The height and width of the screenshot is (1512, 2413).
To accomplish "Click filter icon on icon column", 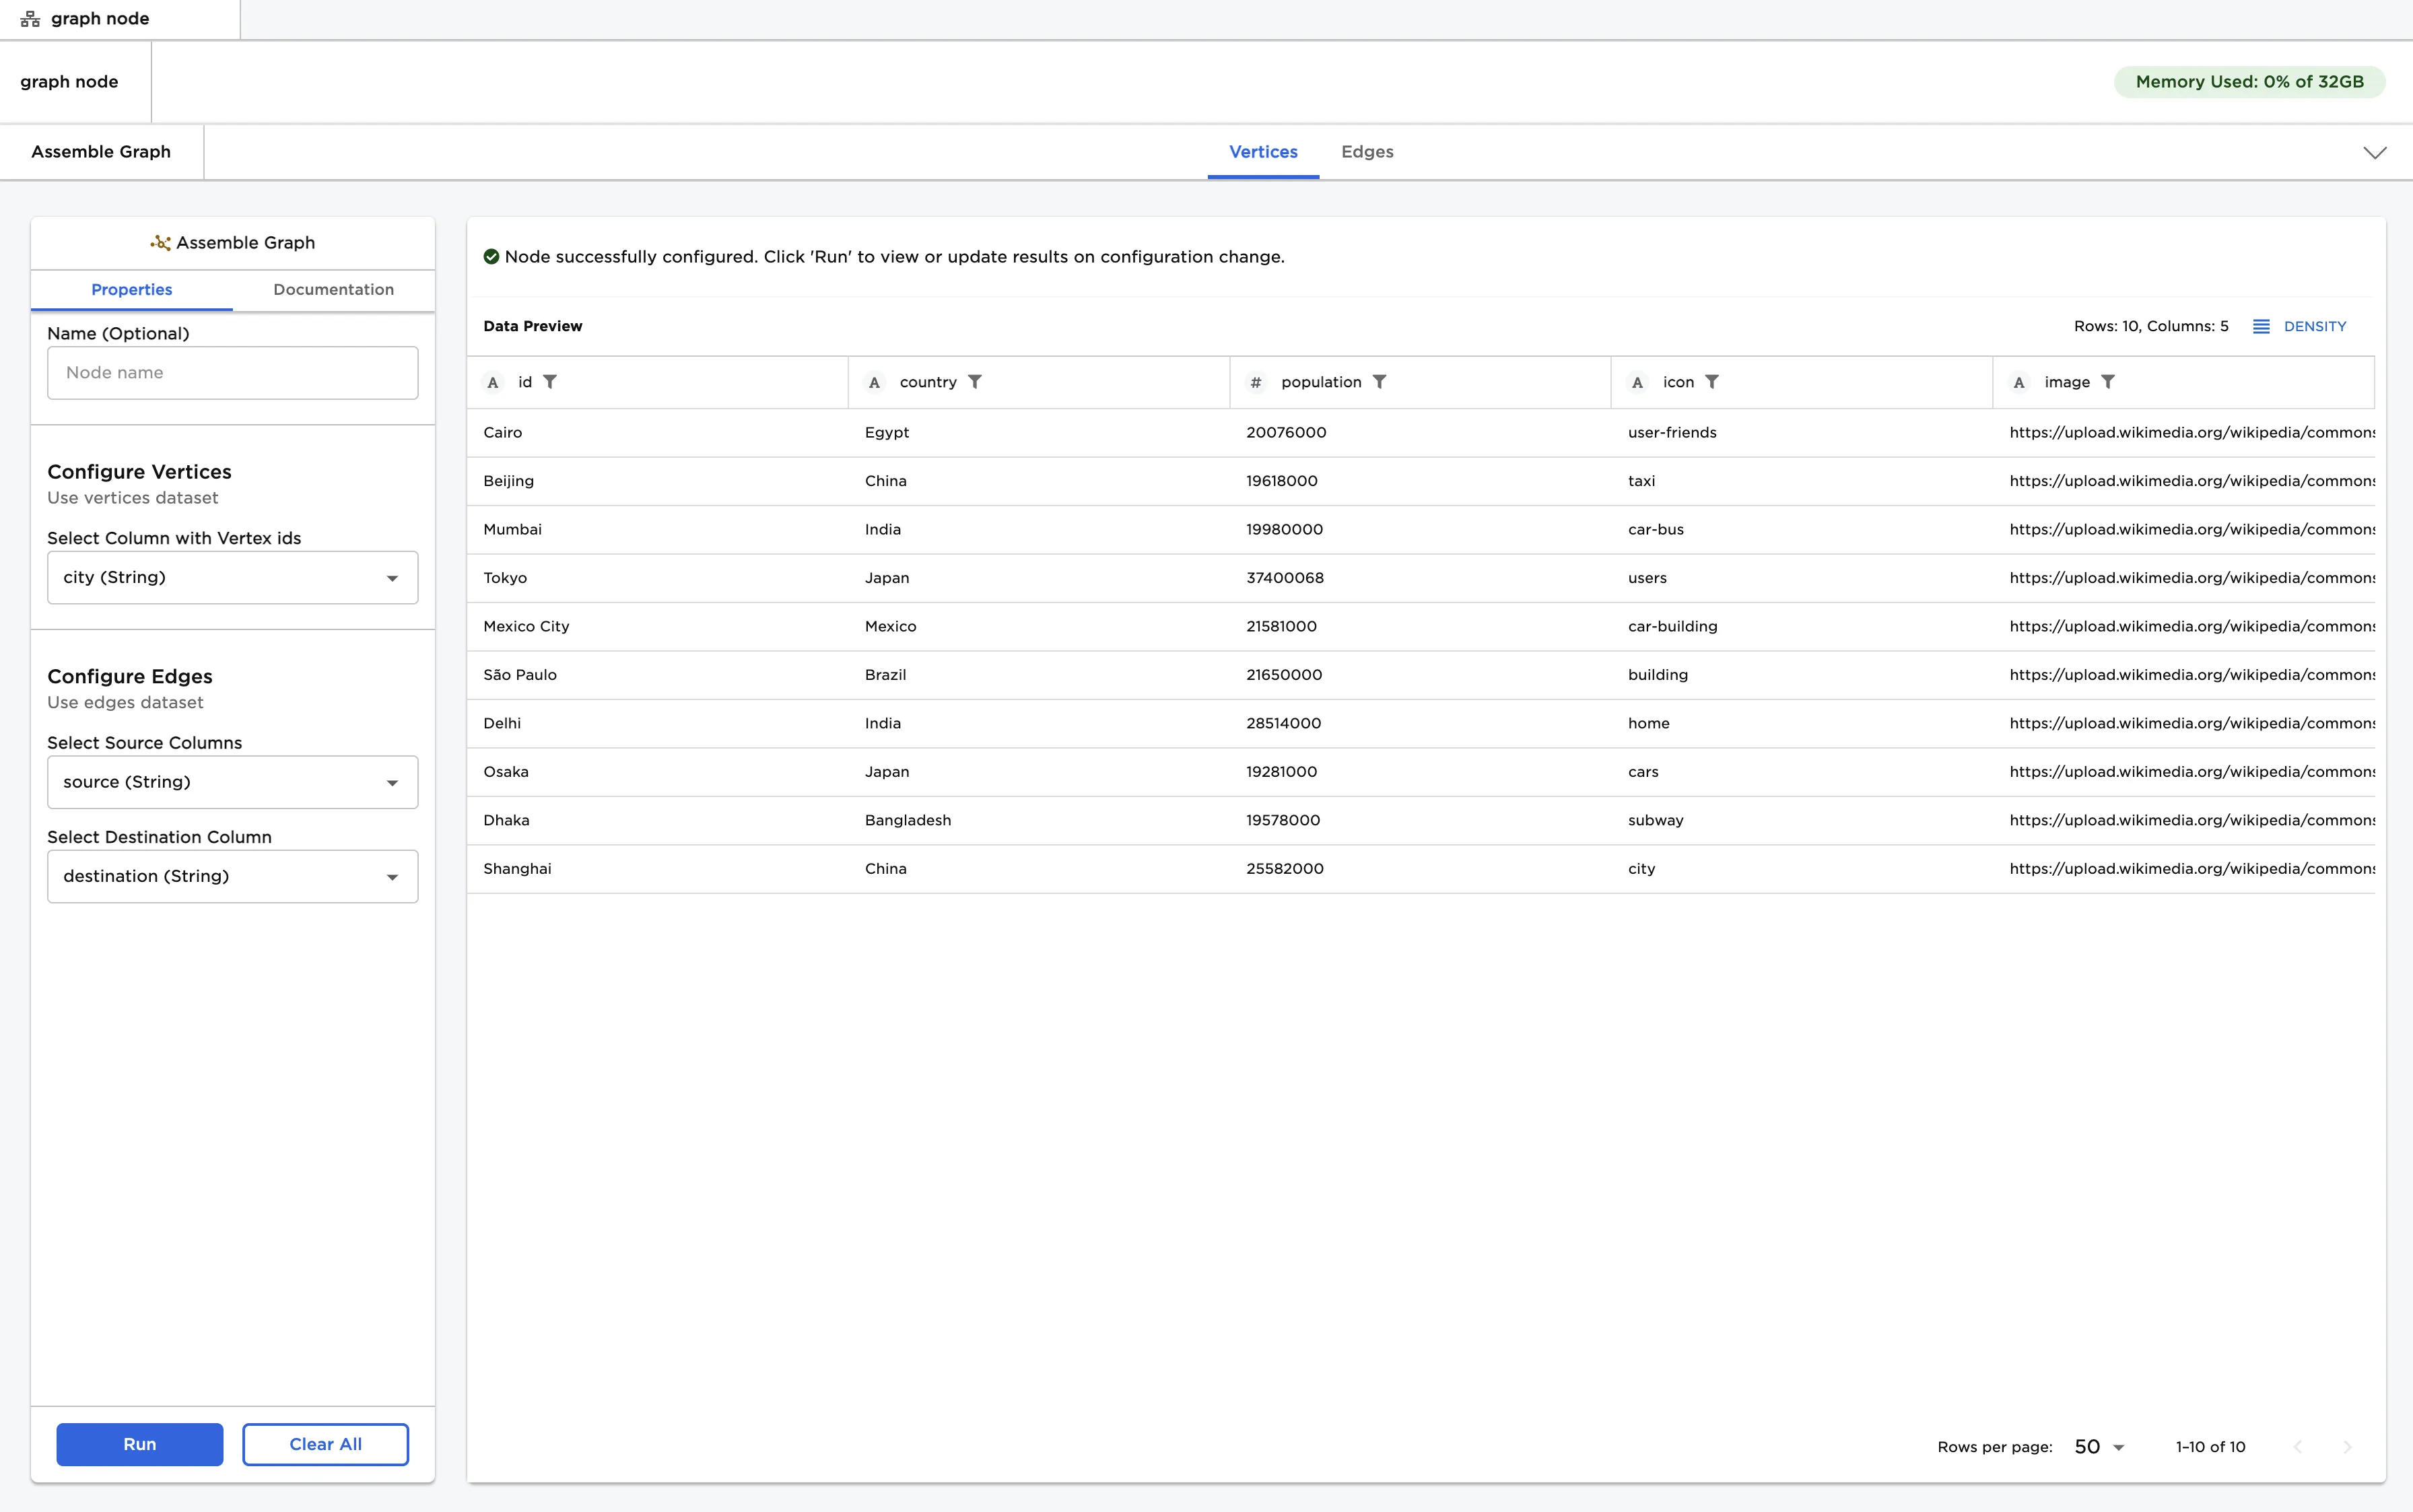I will [x=1712, y=382].
